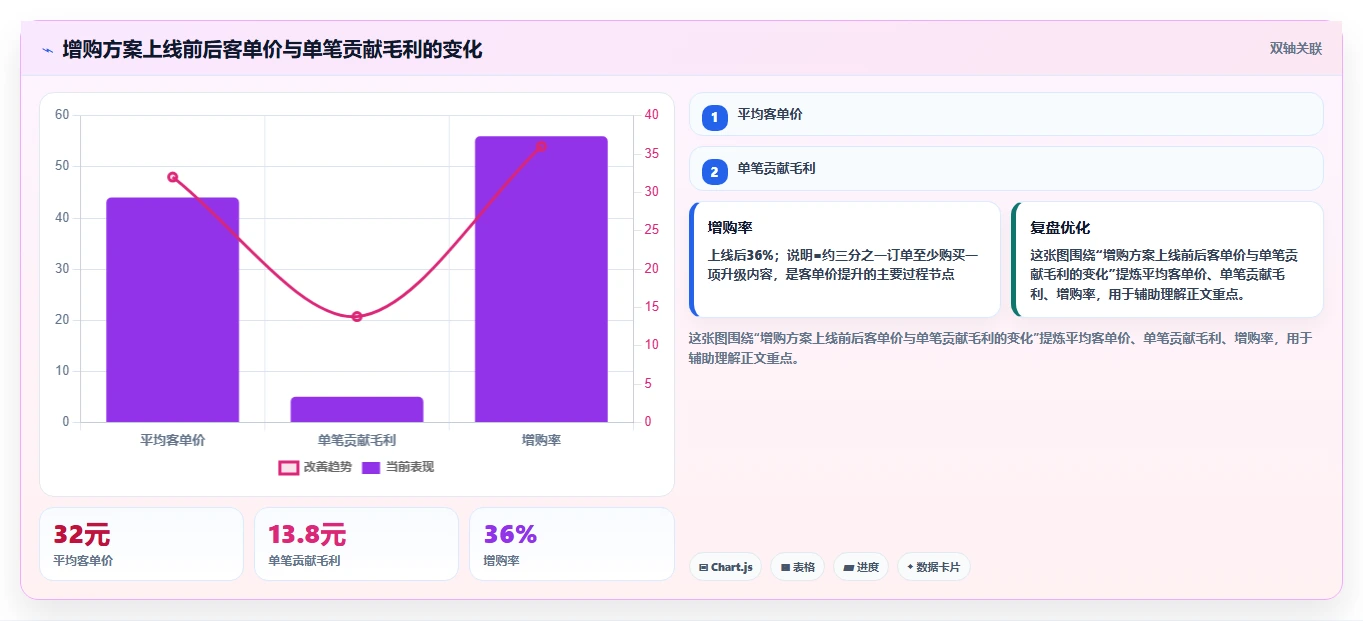Image resolution: width=1363 pixels, height=621 pixels.
Task: Toggle the 当前表现 legend swatch
Action: [371, 468]
